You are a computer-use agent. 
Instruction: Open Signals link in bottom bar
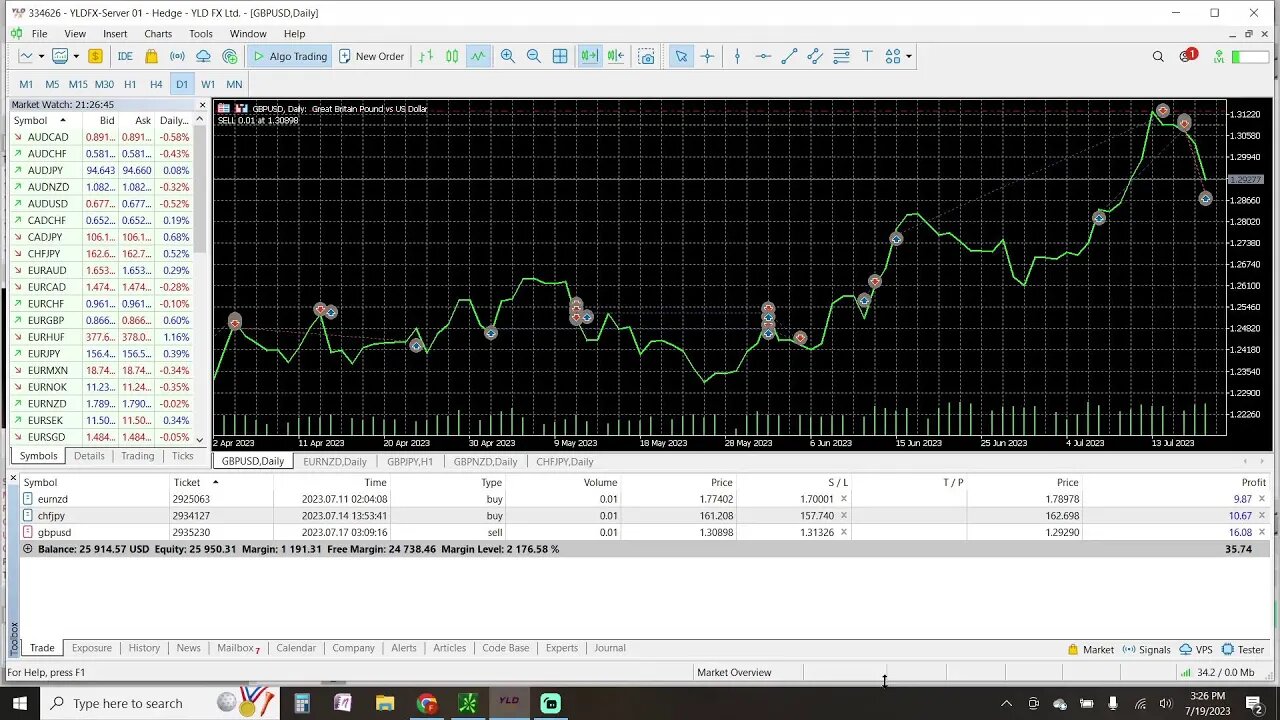[1147, 649]
